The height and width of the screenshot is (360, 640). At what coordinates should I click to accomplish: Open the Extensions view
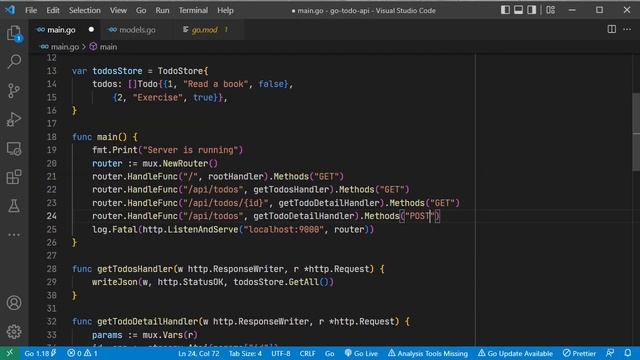coord(14,177)
